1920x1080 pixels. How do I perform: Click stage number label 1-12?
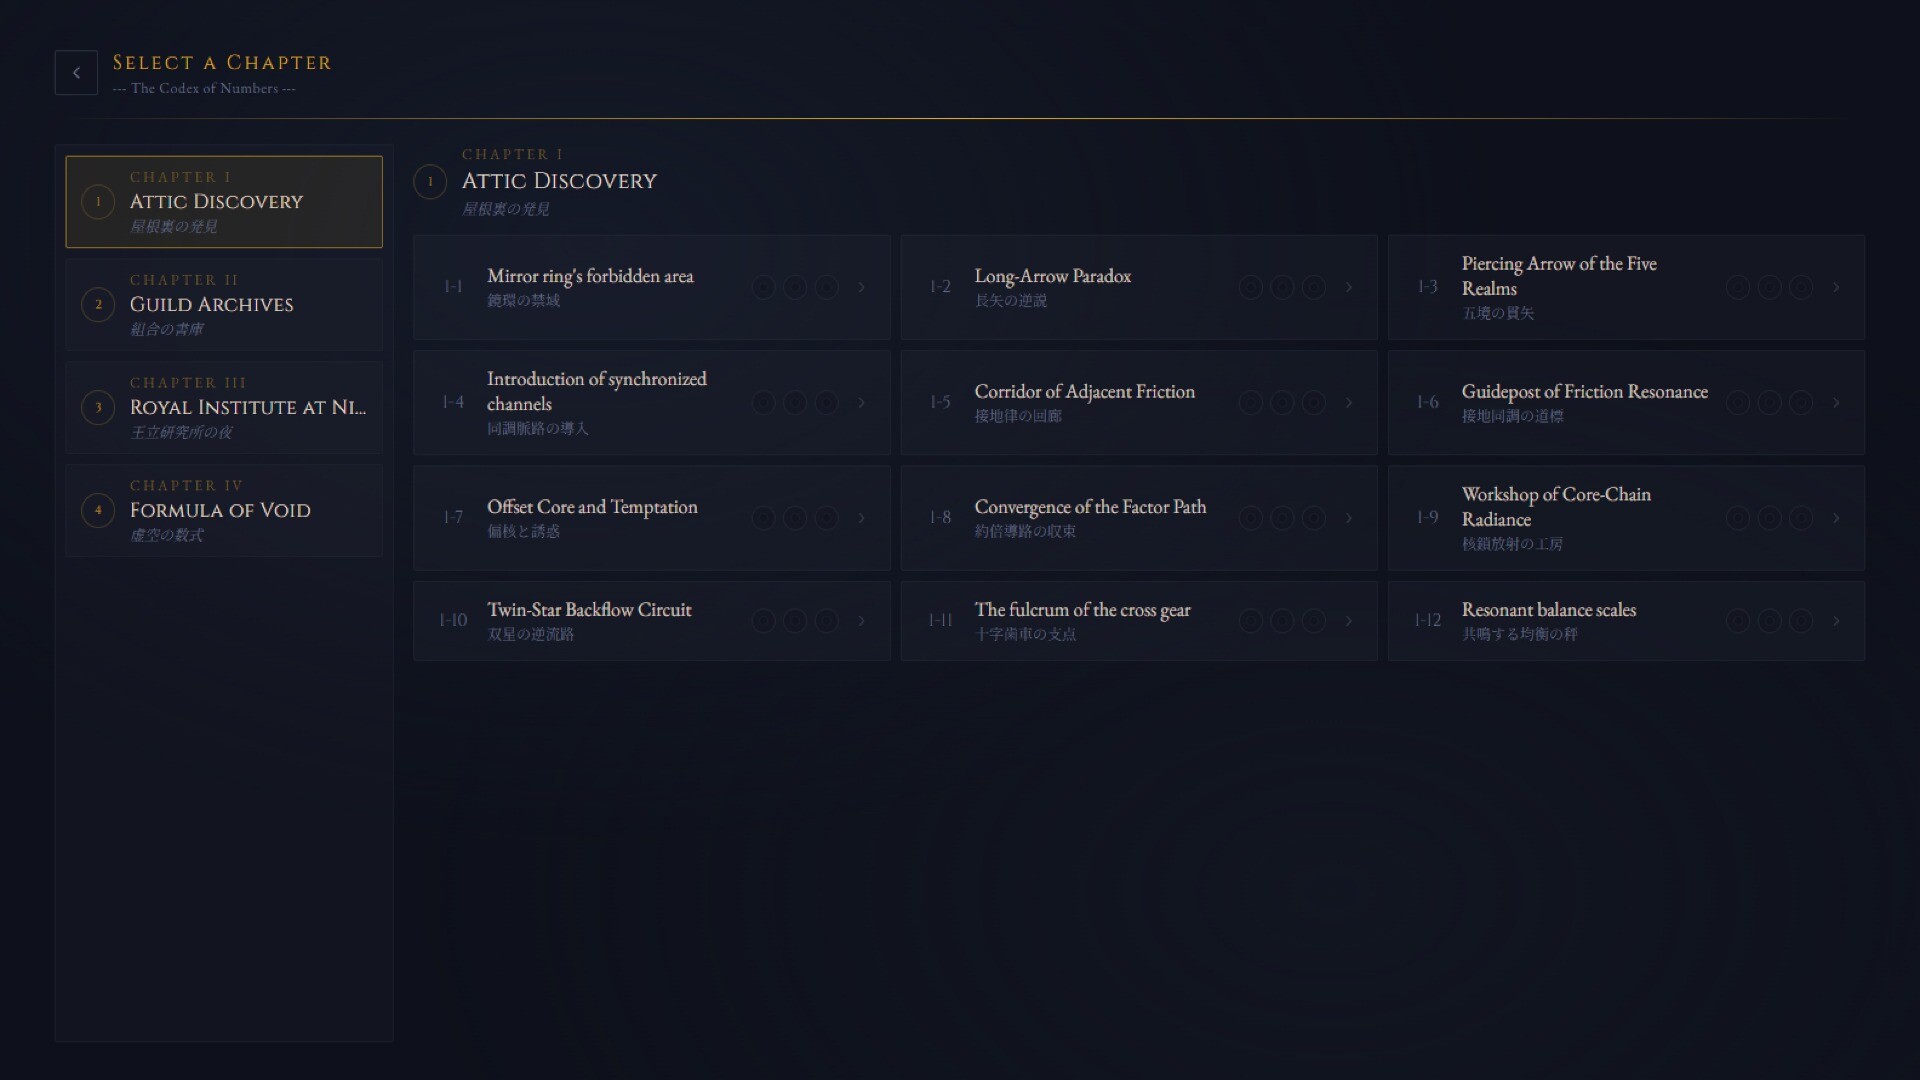(x=1427, y=620)
